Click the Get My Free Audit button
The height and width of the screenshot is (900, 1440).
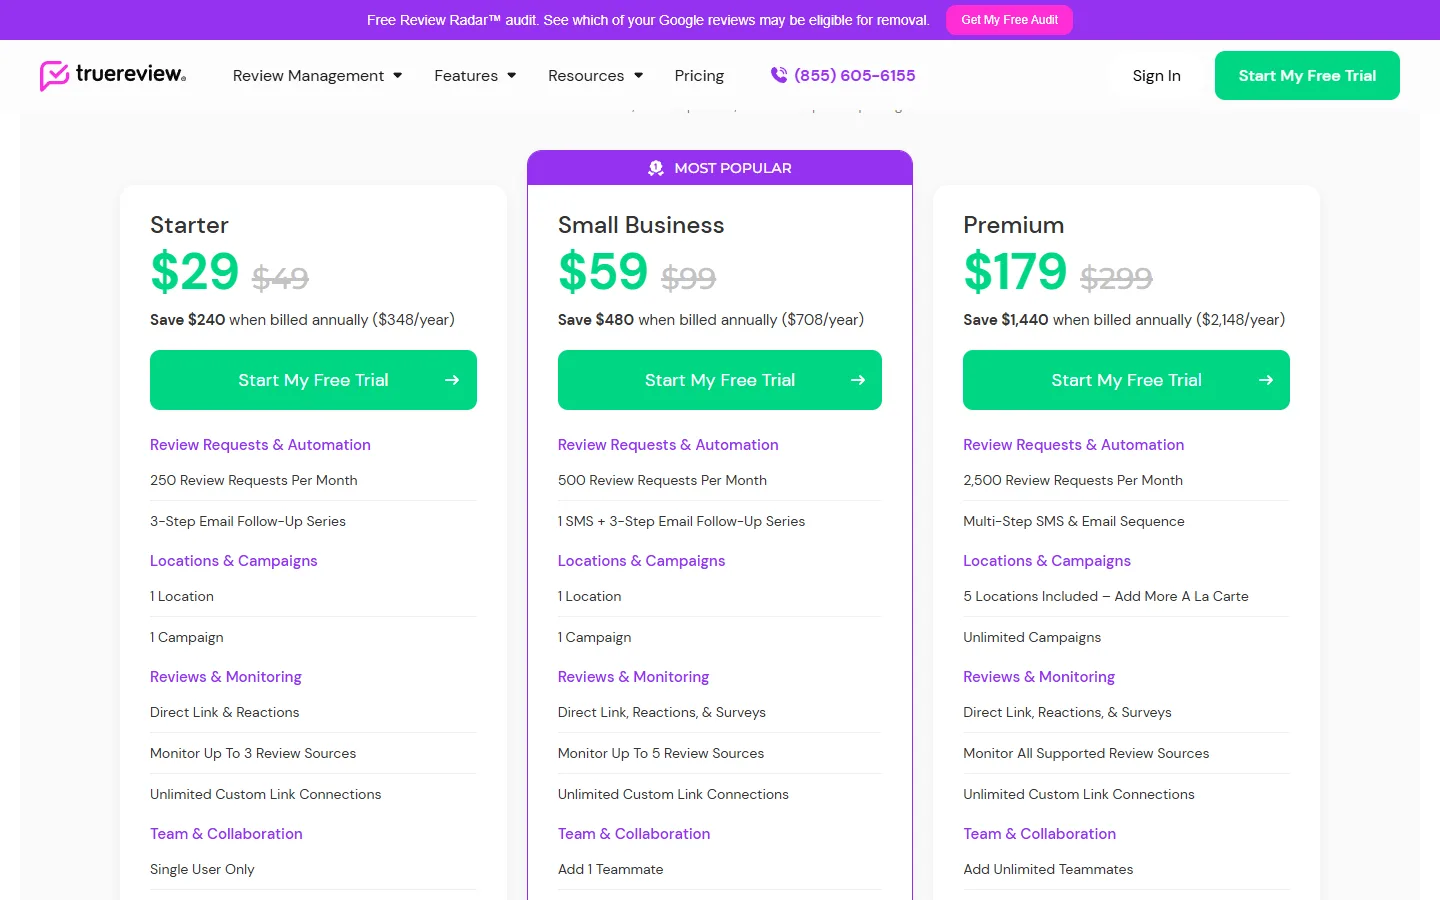[1009, 20]
